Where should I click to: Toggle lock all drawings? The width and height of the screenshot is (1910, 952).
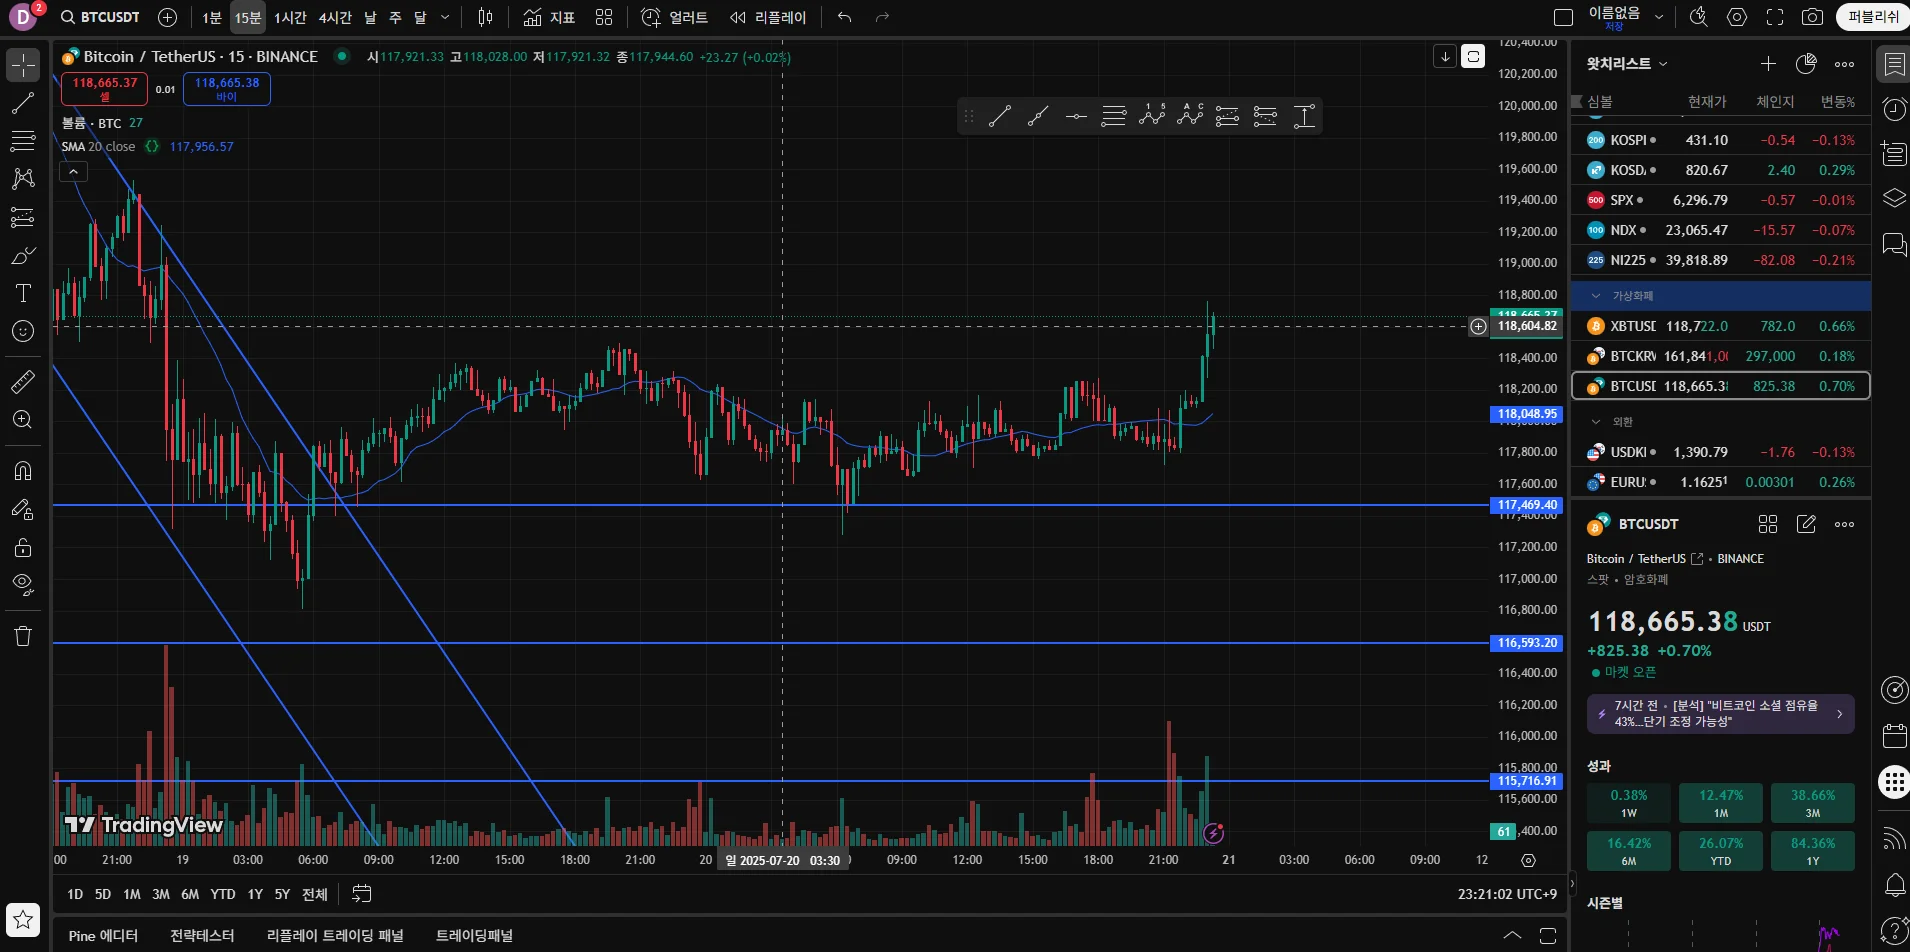[23, 547]
